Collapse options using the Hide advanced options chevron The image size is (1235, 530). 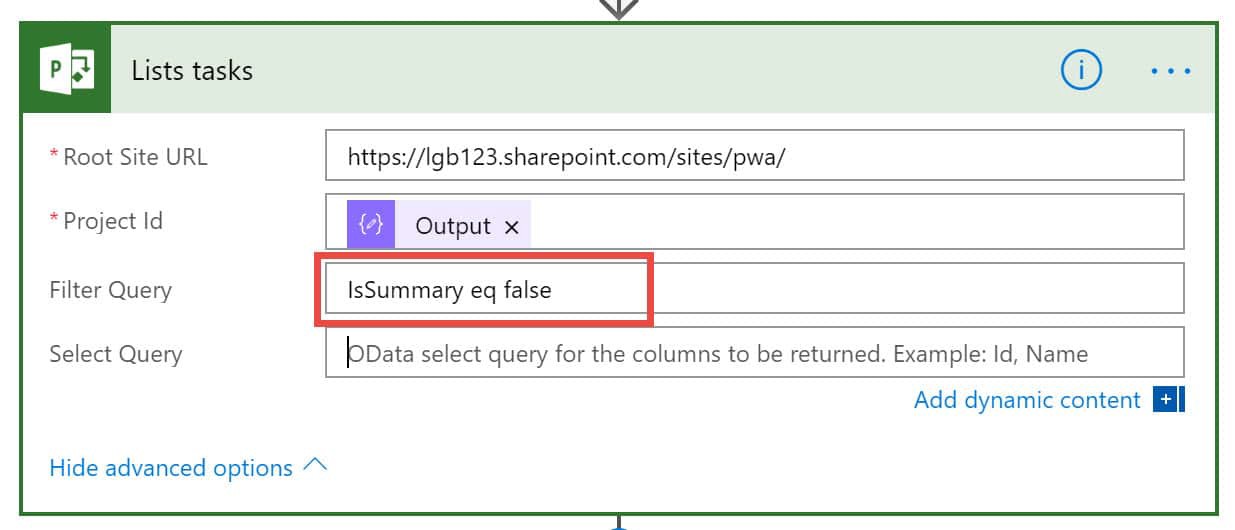point(315,465)
